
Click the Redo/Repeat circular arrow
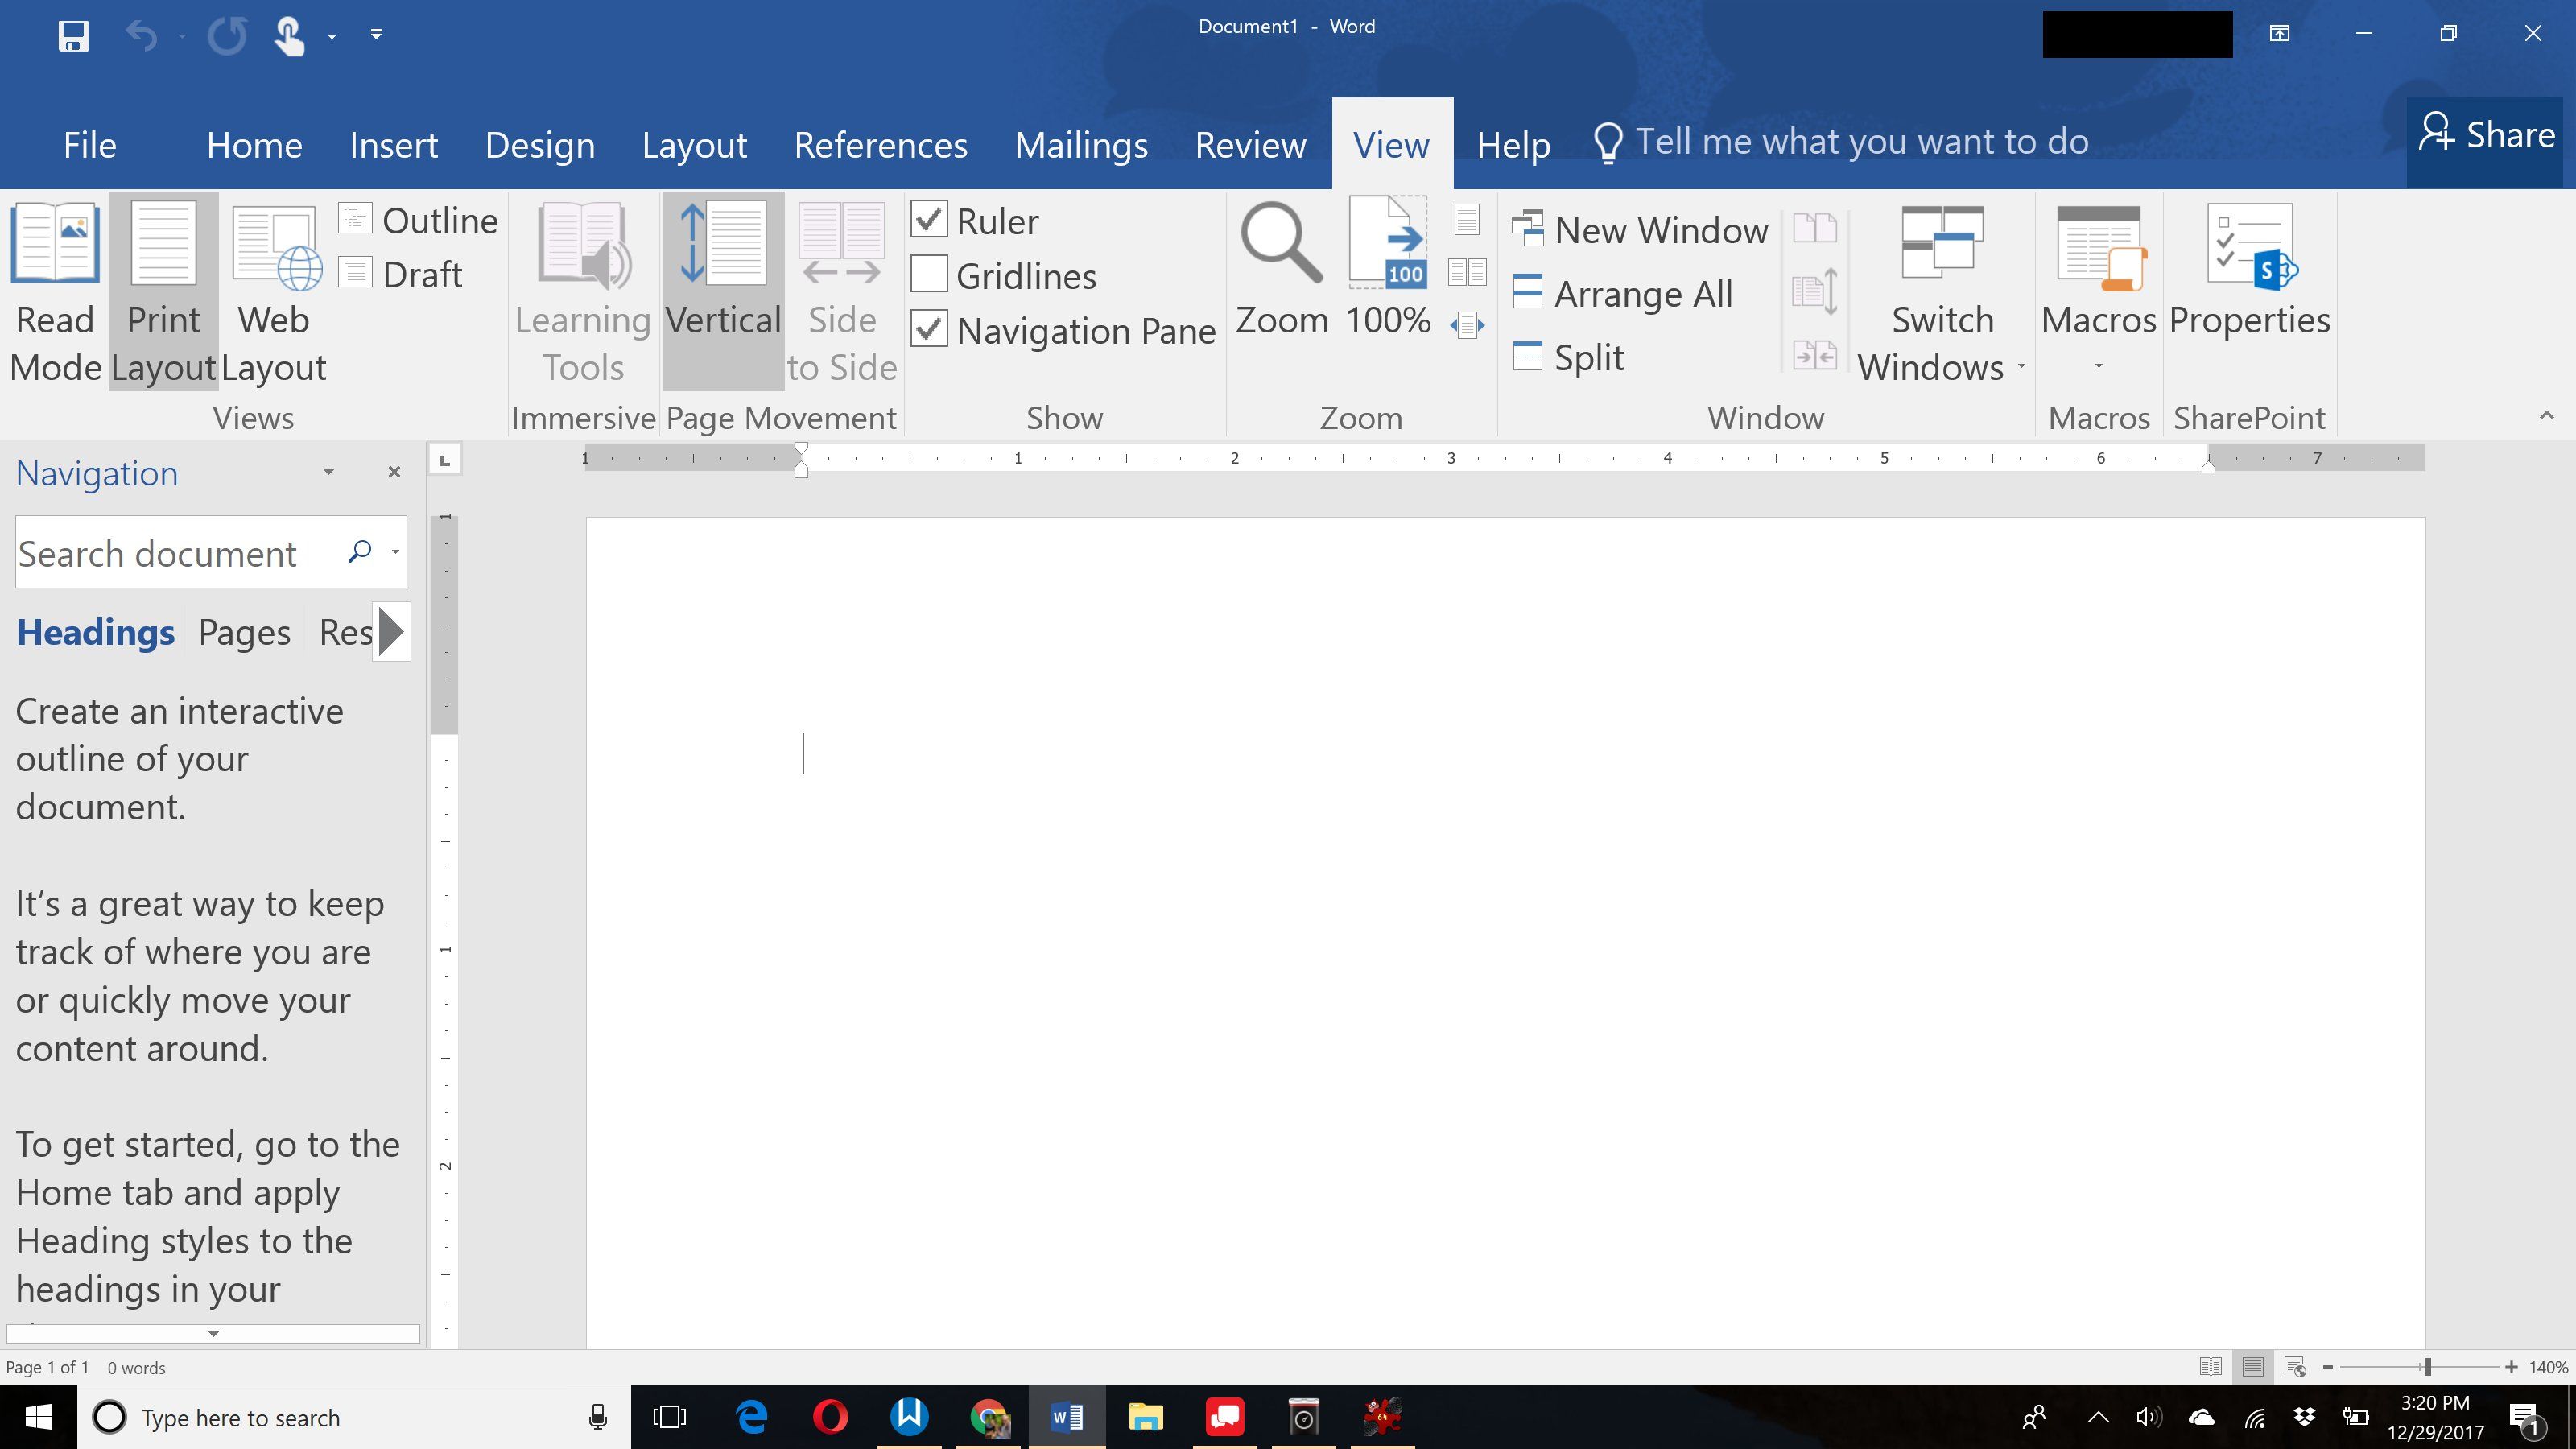pyautogui.click(x=227, y=36)
